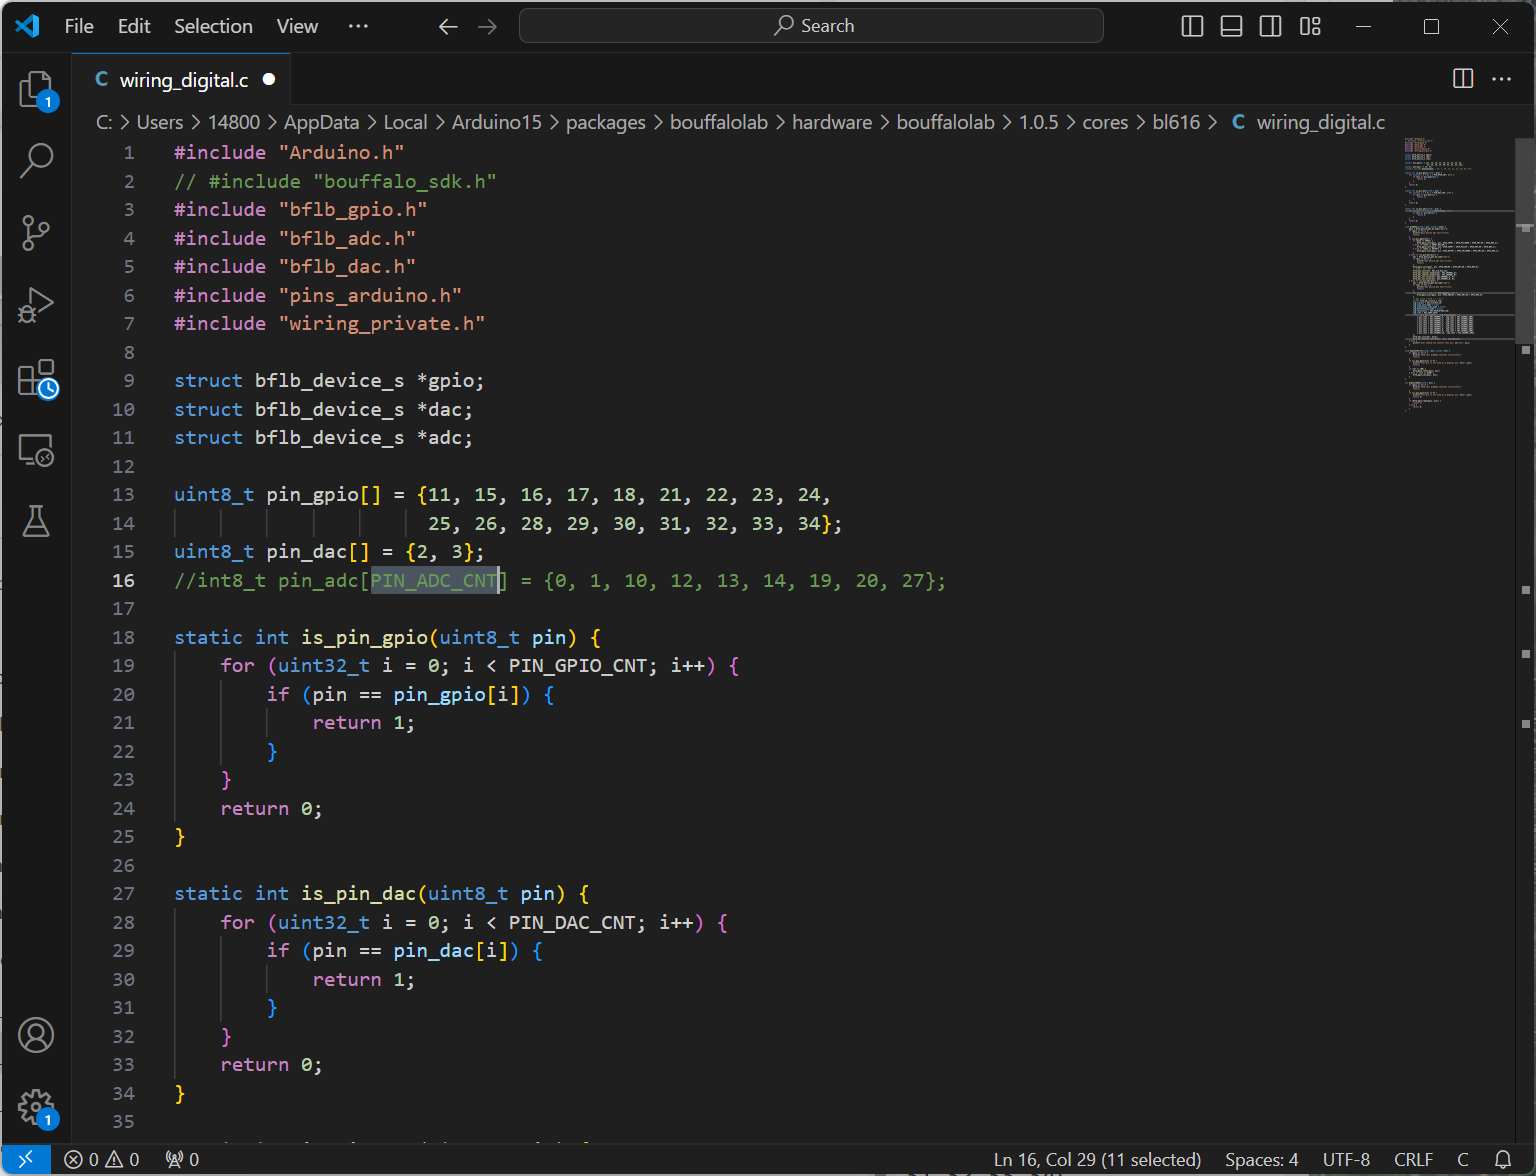The image size is (1536, 1176).
Task: Click line number 27 in gutter
Action: (x=123, y=893)
